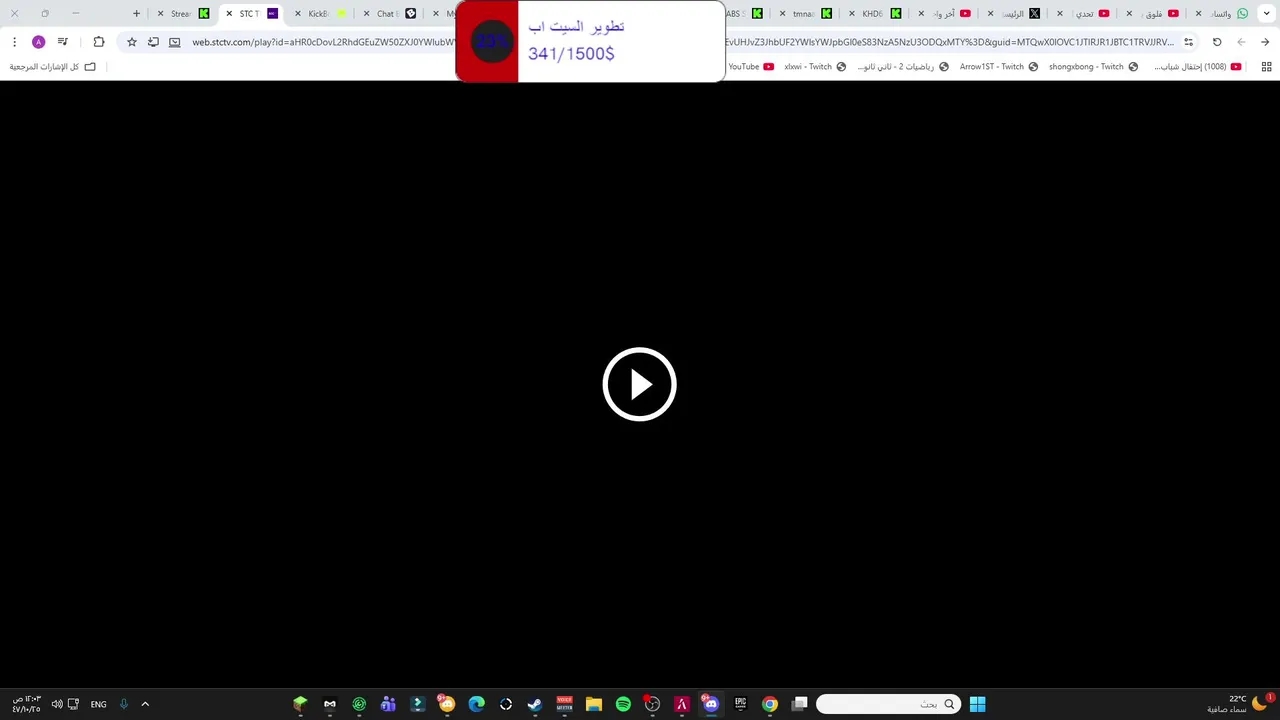Open the media controls icon

coord(62,42)
